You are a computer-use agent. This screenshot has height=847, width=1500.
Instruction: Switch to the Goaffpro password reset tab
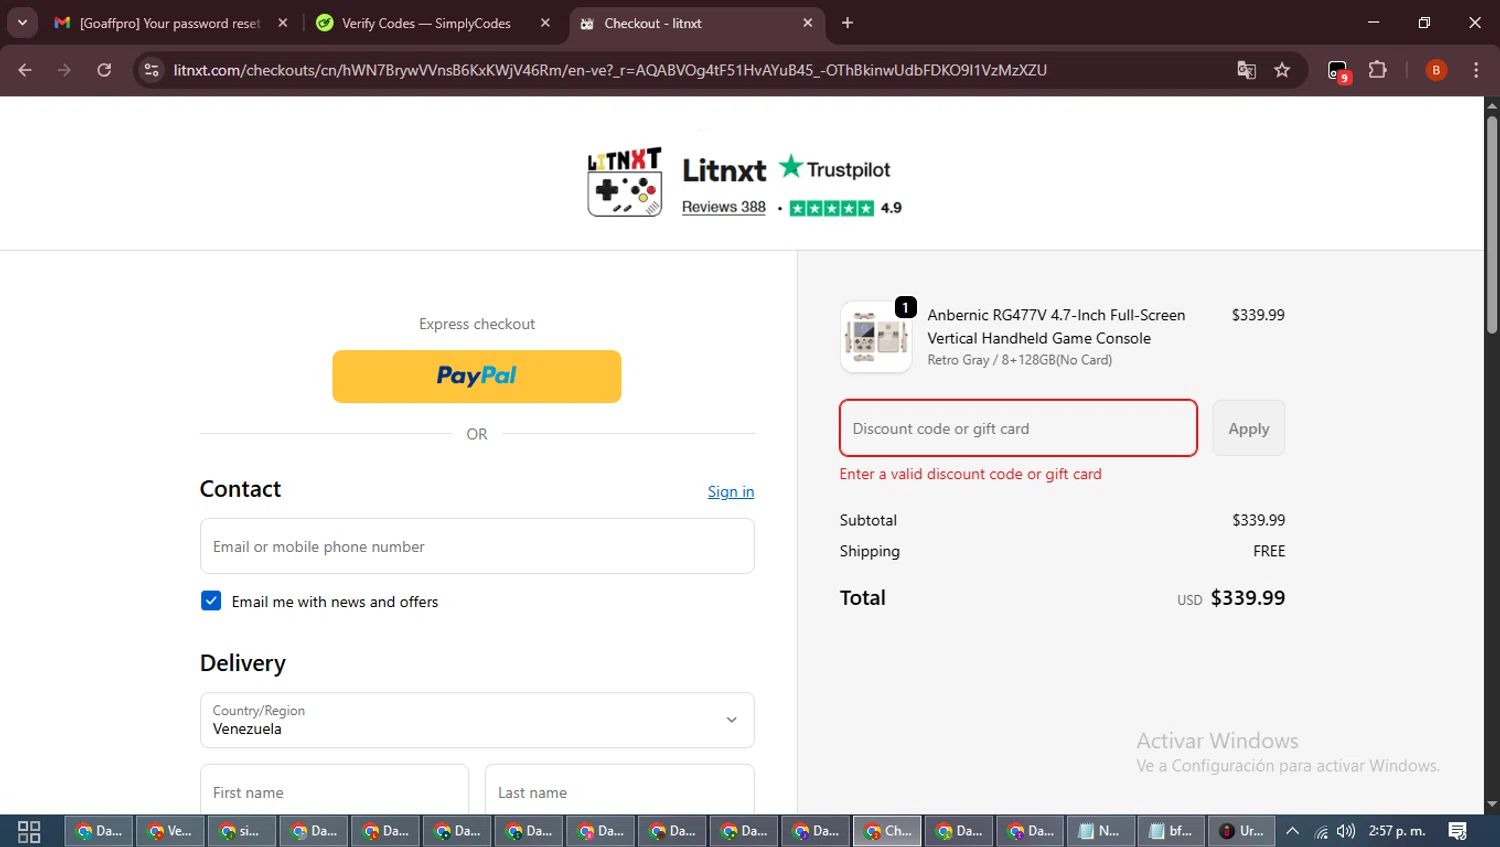(x=170, y=23)
